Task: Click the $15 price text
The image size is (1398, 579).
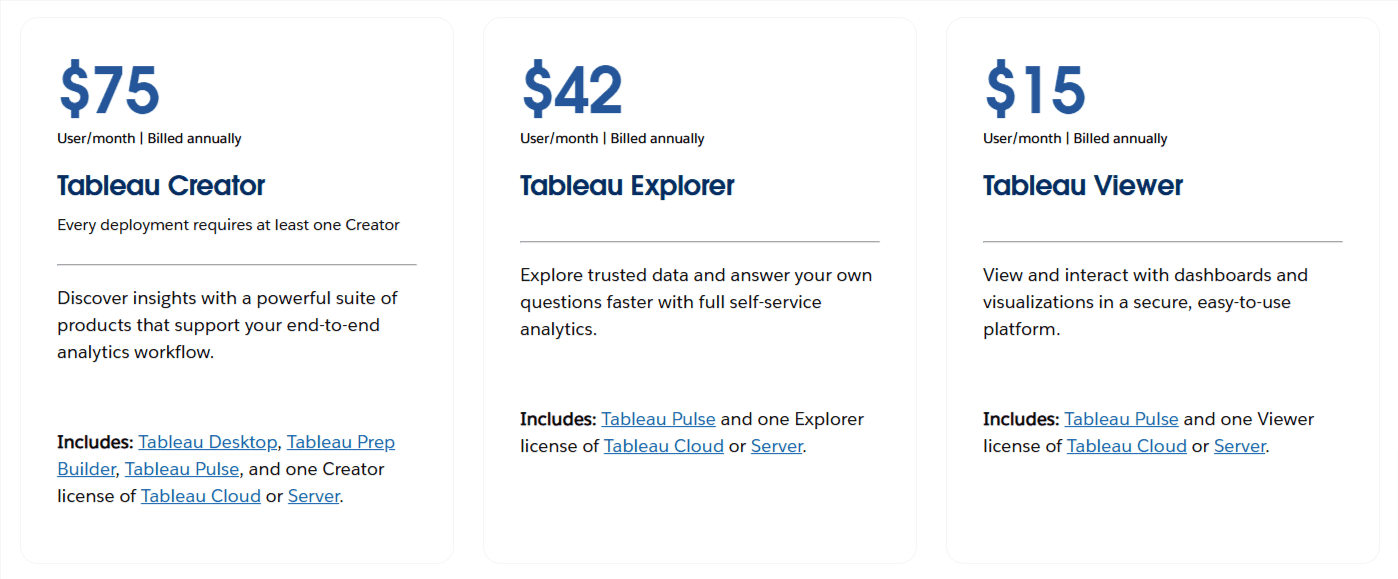Action: [x=1035, y=89]
